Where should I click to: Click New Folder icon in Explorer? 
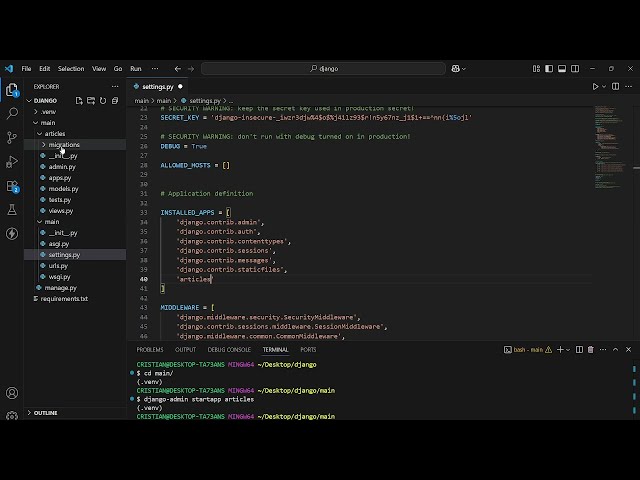91,100
